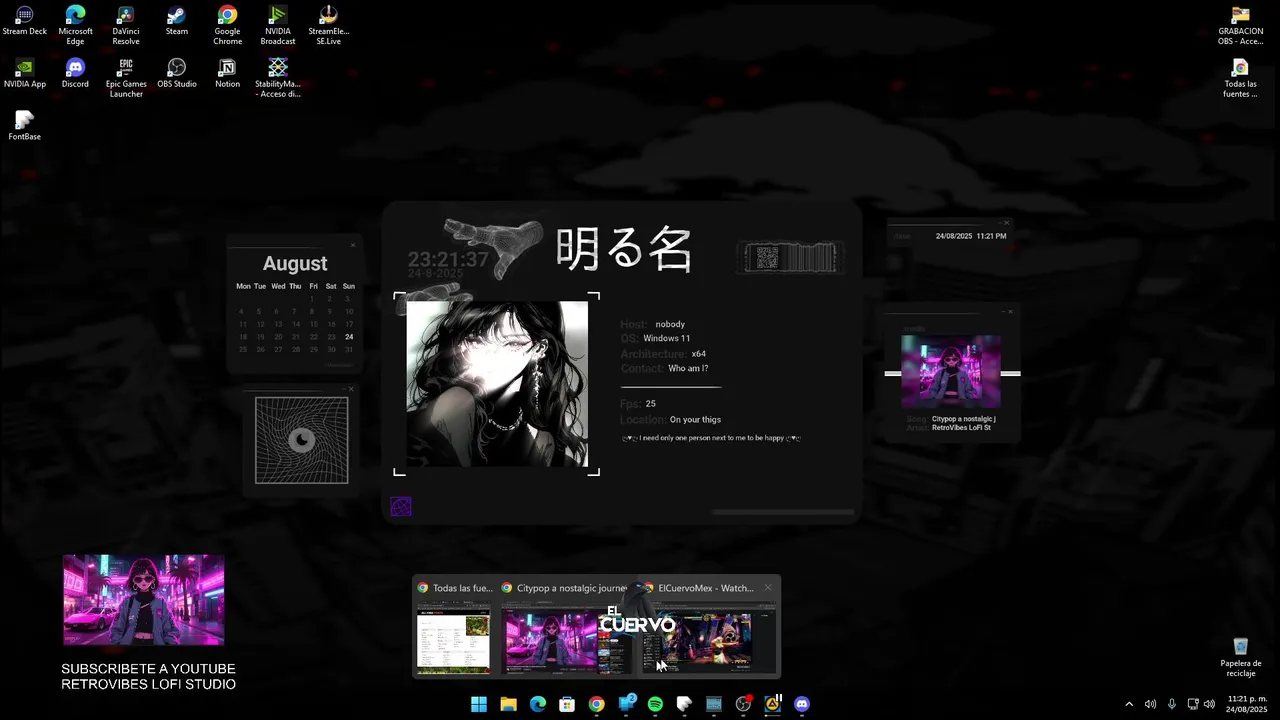Screen dimensions: 1280x720
Task: Select the NVIDIA App desktop icon
Action: coord(24,73)
